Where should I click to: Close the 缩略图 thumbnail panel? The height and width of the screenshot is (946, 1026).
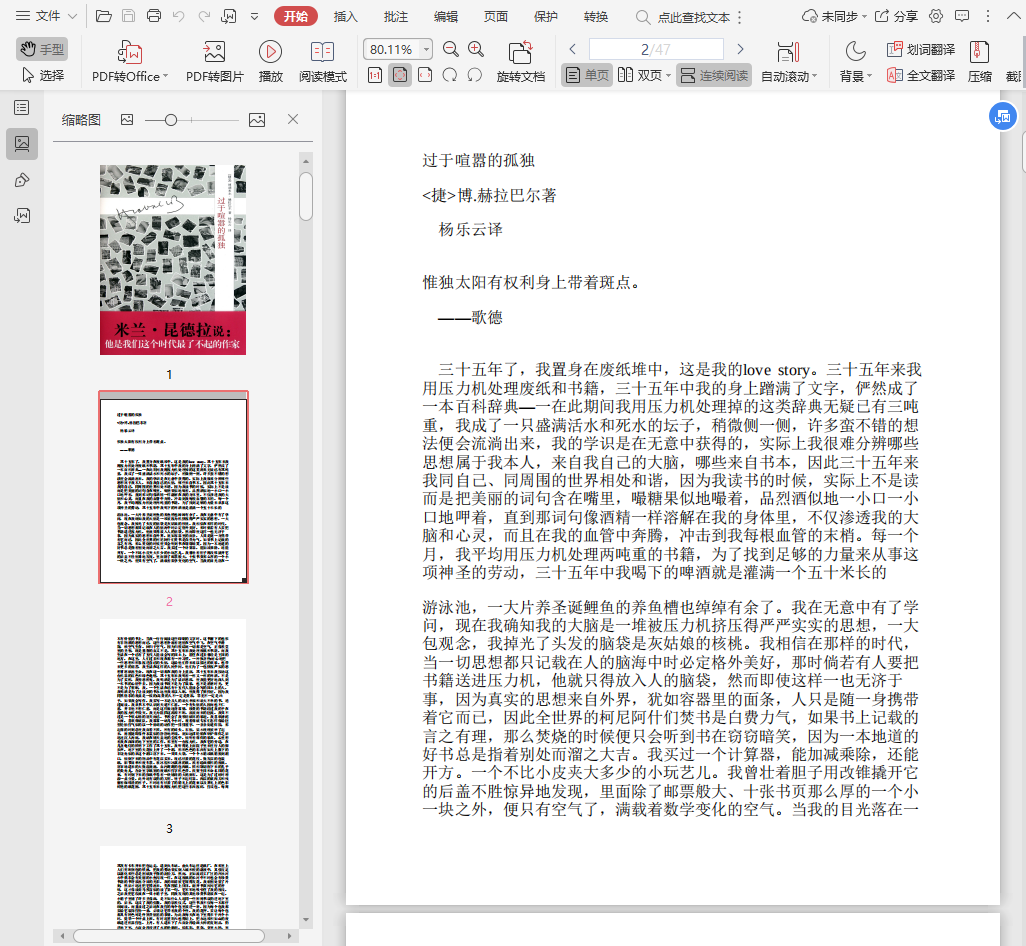pyautogui.click(x=293, y=119)
